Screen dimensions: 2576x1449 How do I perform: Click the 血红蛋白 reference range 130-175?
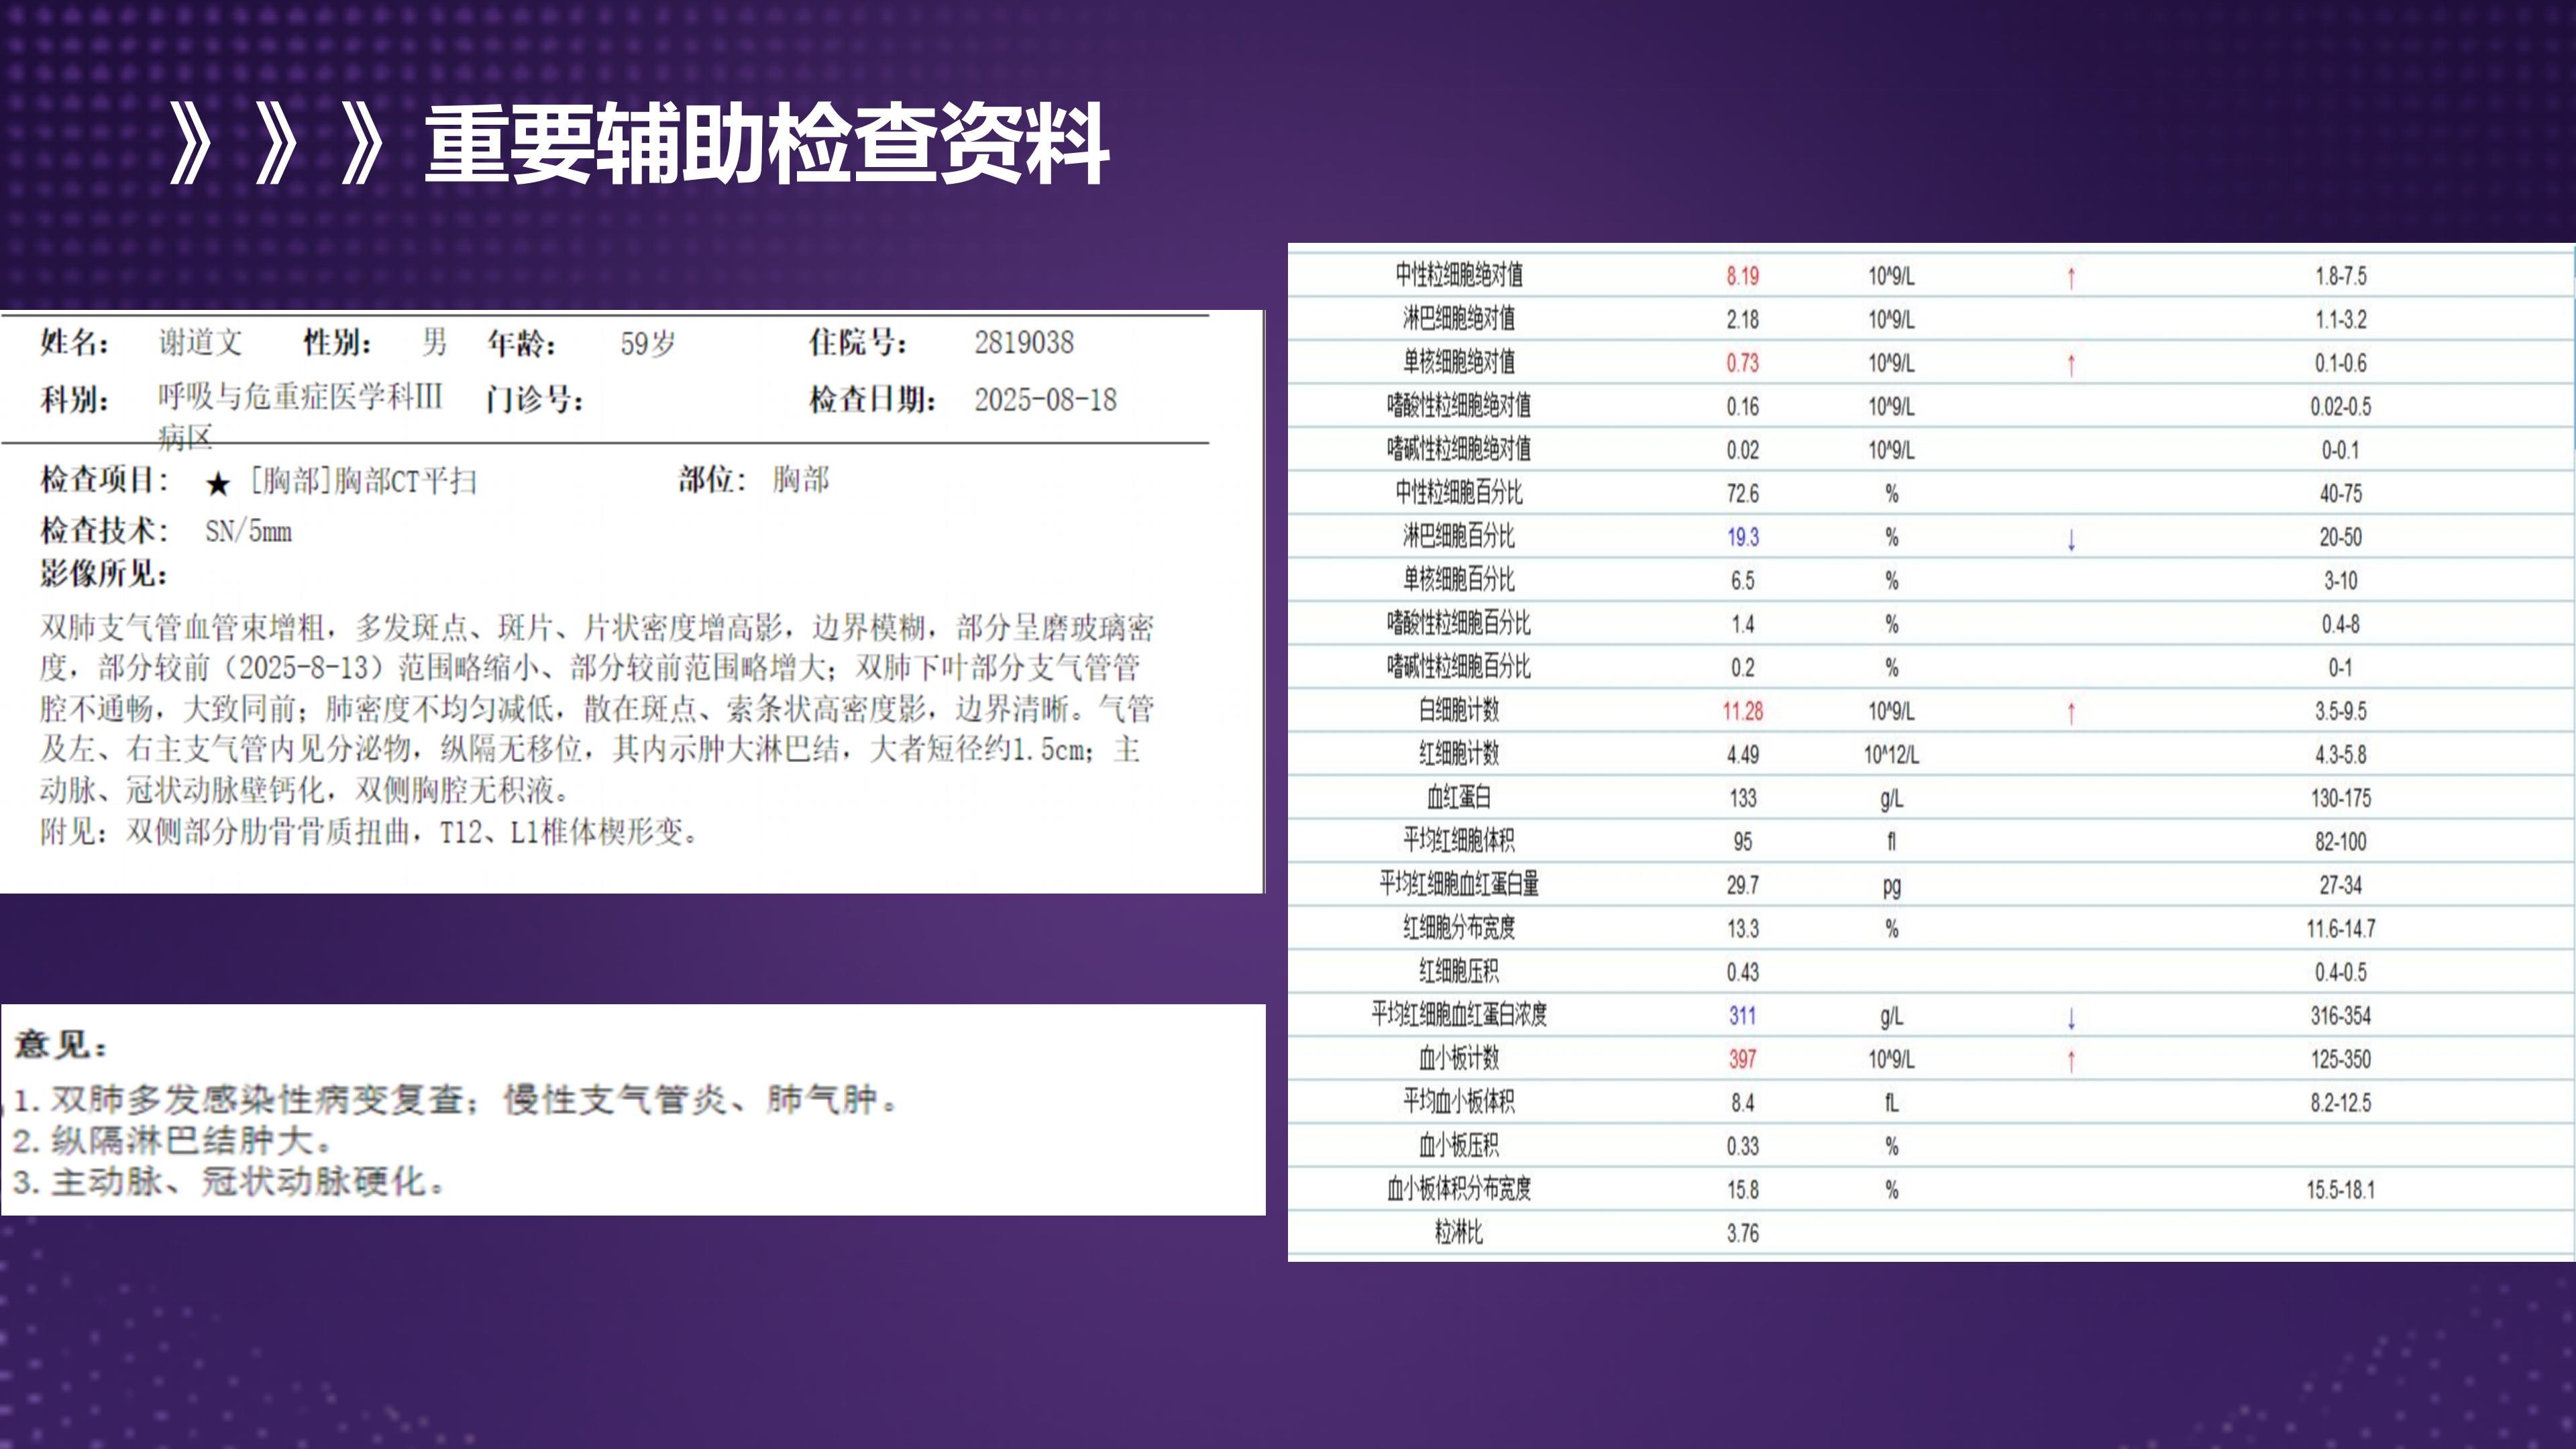point(2340,798)
